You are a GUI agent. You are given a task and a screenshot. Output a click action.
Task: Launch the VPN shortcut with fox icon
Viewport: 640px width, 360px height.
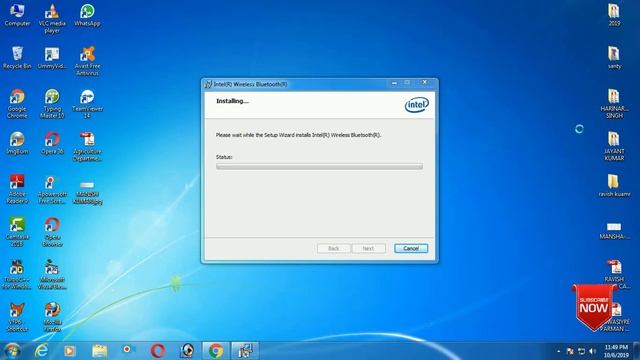point(17,317)
